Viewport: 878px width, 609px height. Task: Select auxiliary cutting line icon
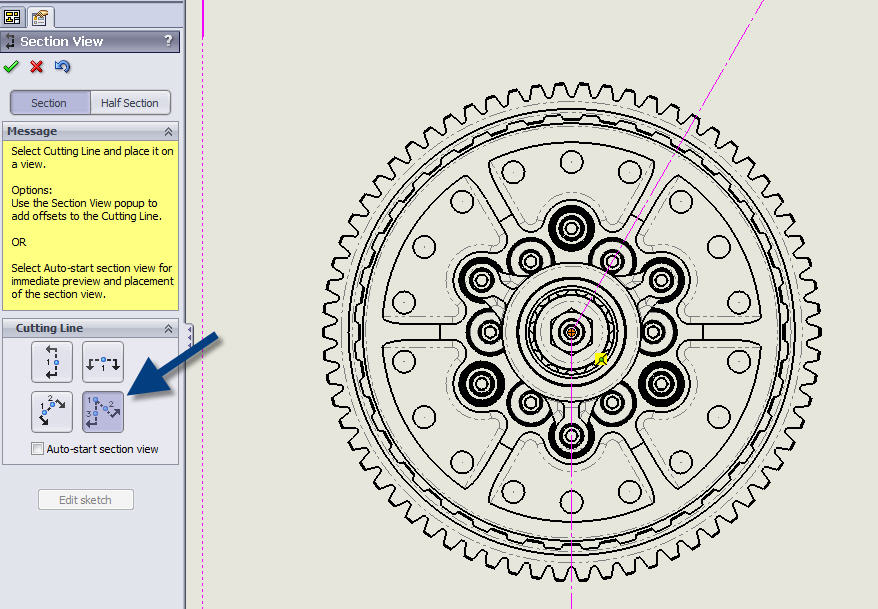pos(52,412)
